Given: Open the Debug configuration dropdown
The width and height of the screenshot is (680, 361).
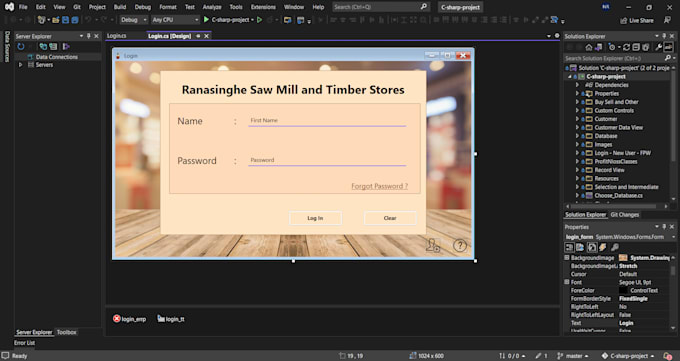Looking at the screenshot, I should 134,20.
